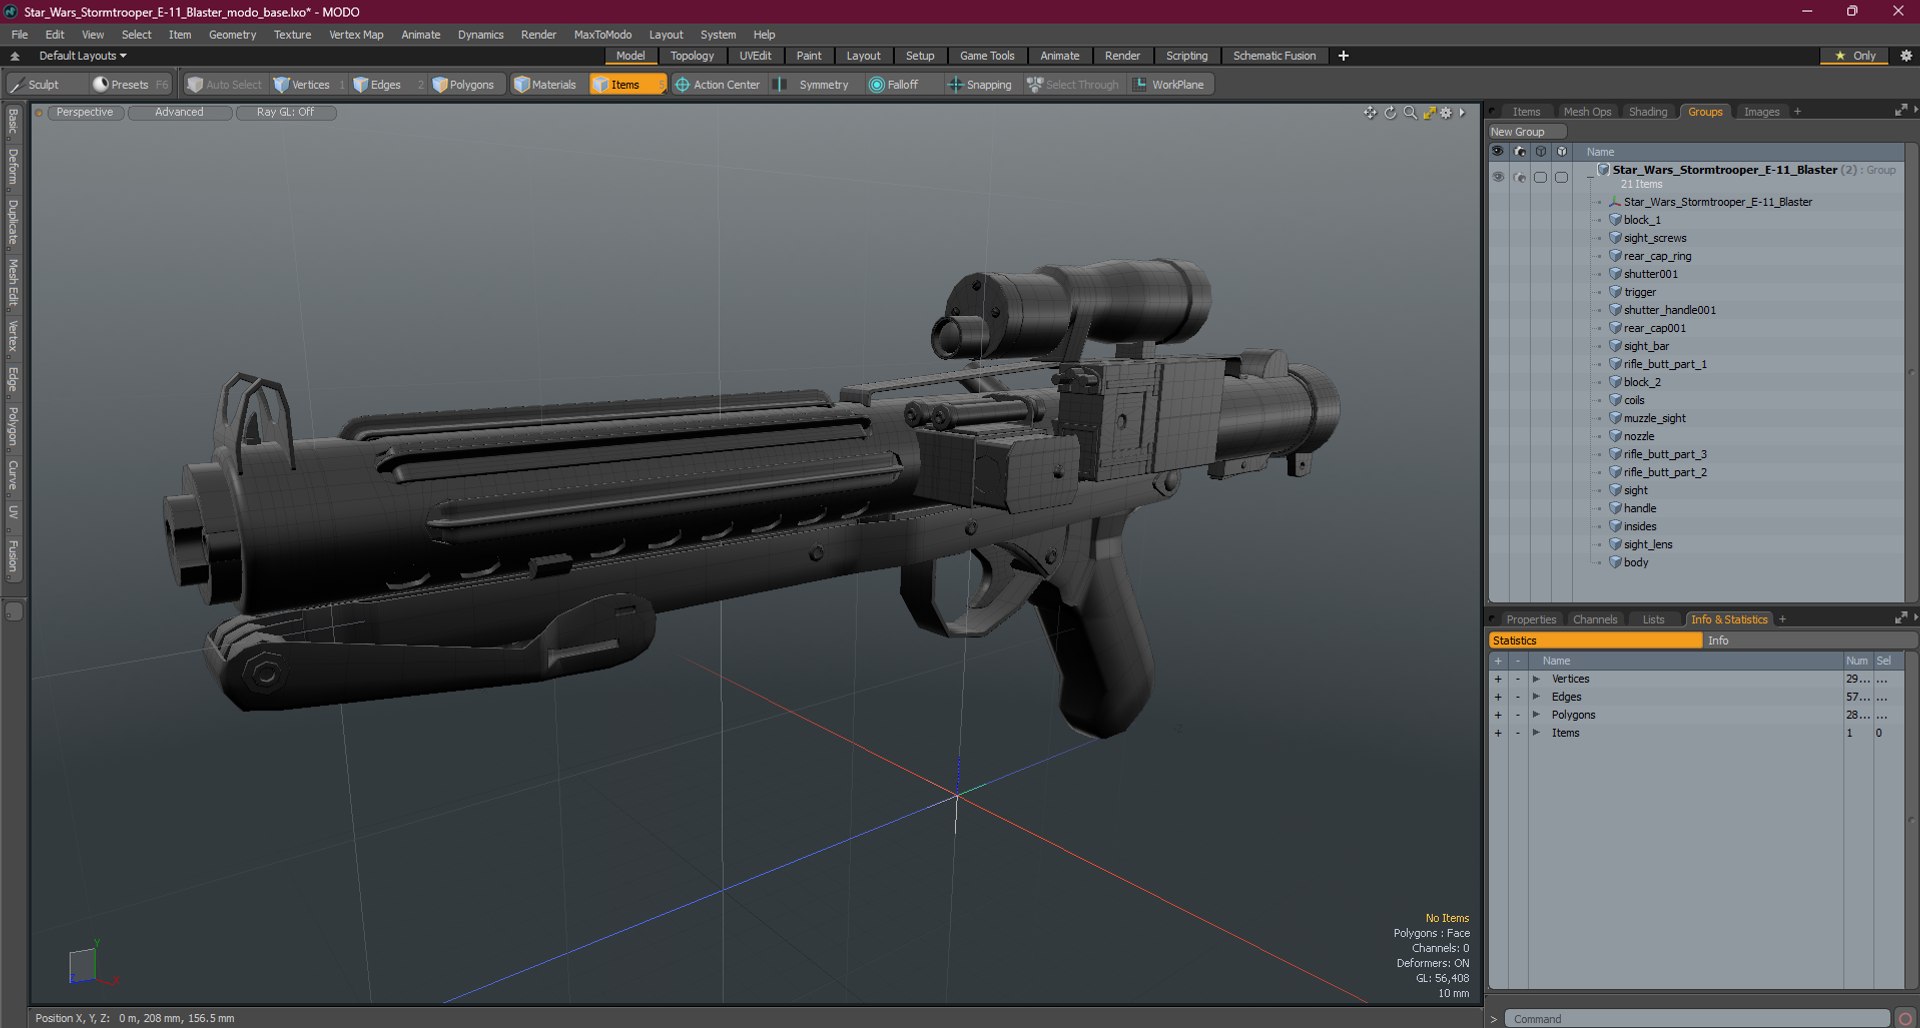Screen dimensions: 1920x1028
Task: Toggle render camera of the Stormtrooper group
Action: 1519,177
